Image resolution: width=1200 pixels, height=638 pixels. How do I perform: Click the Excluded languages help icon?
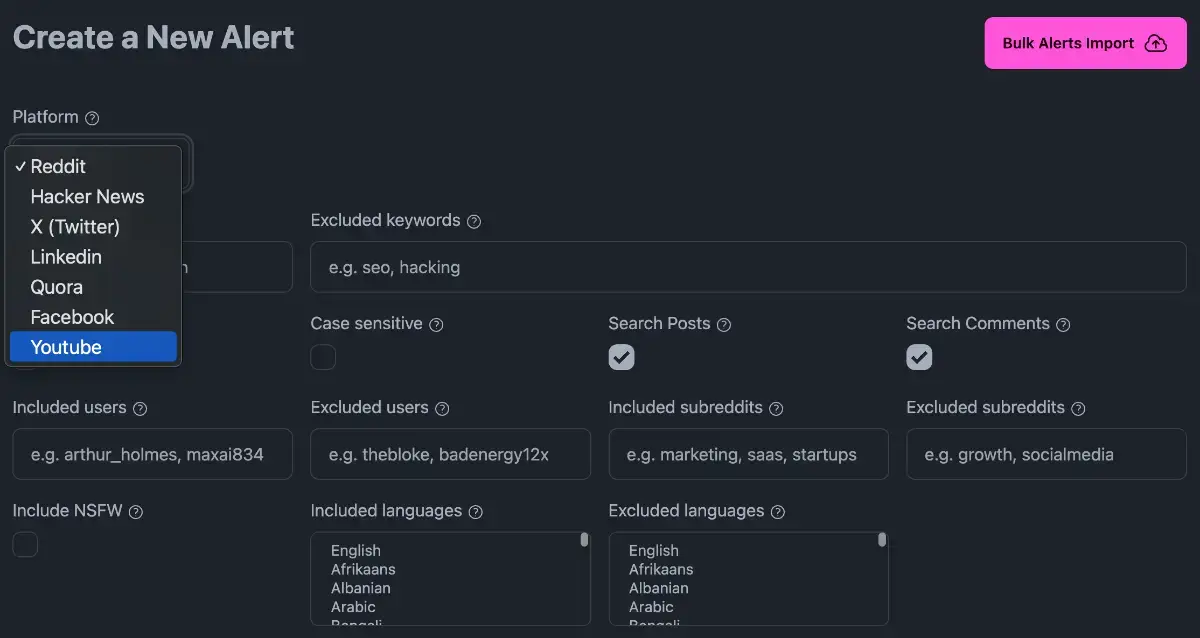click(x=778, y=512)
